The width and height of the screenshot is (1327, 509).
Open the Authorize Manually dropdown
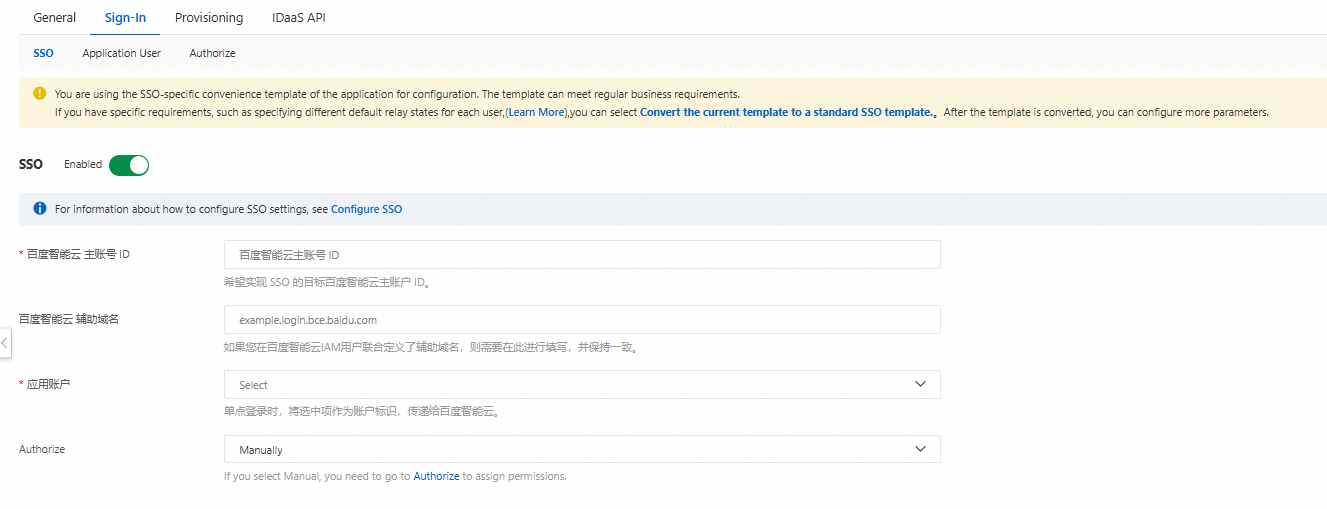click(x=582, y=450)
